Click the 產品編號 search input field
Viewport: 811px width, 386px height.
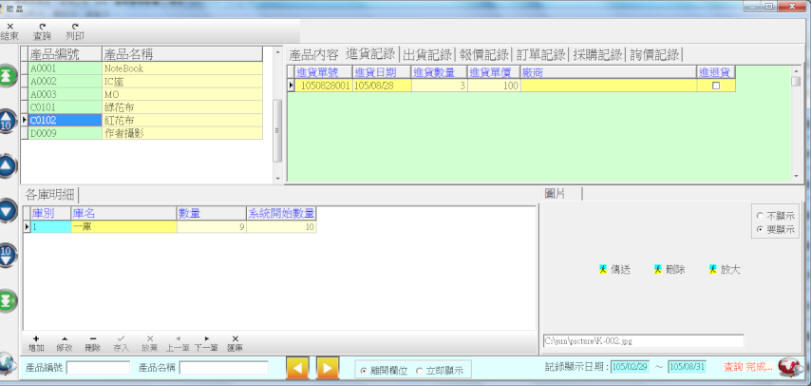point(98,368)
